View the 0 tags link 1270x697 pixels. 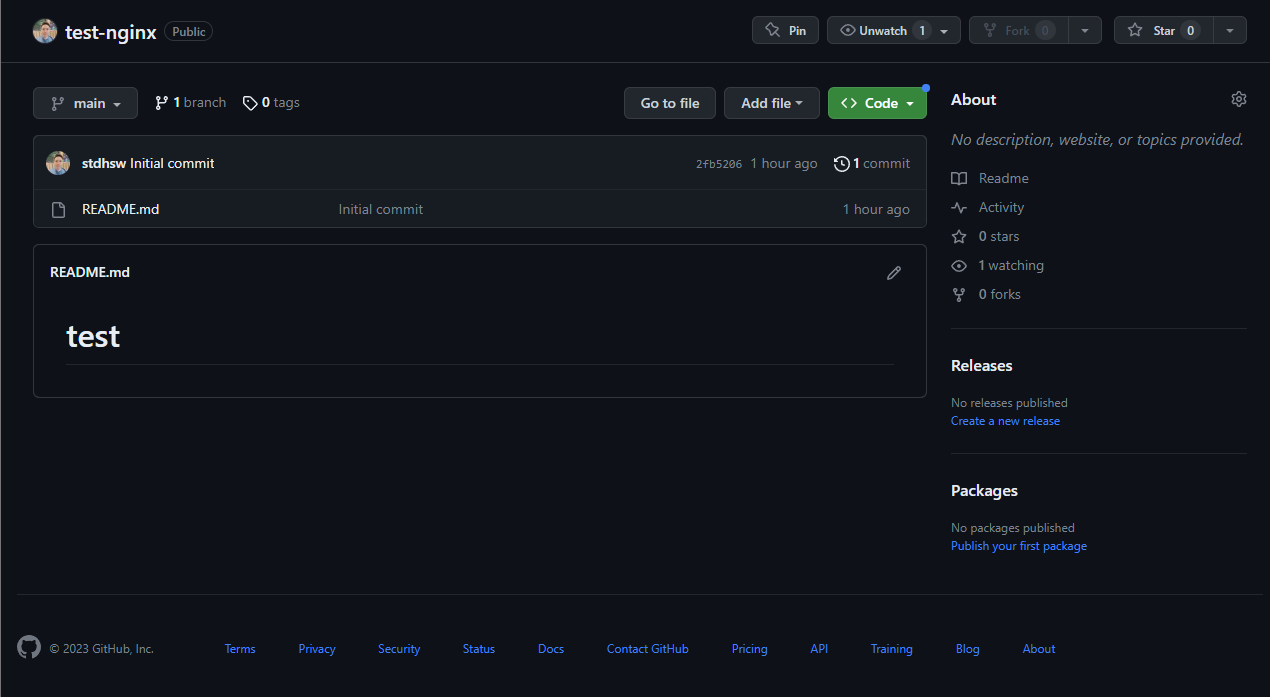[x=271, y=103]
